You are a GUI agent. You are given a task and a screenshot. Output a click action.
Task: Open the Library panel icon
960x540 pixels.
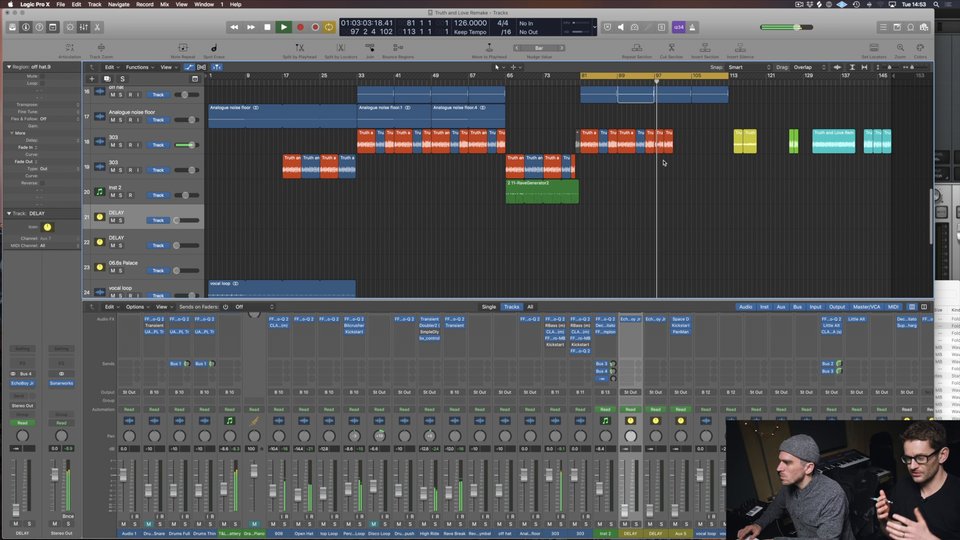coord(12,27)
